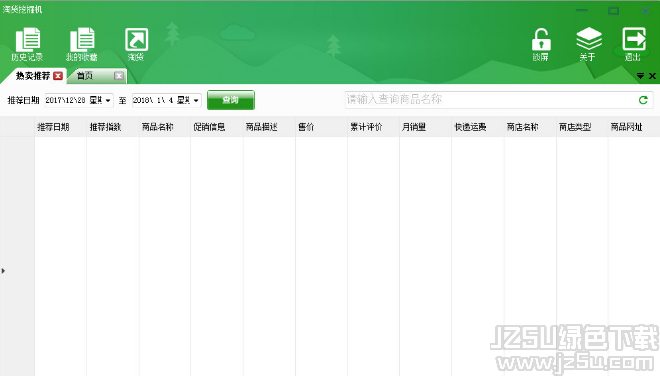Sort by 推荐指数 column header
The height and width of the screenshot is (376, 660).
(x=112, y=127)
